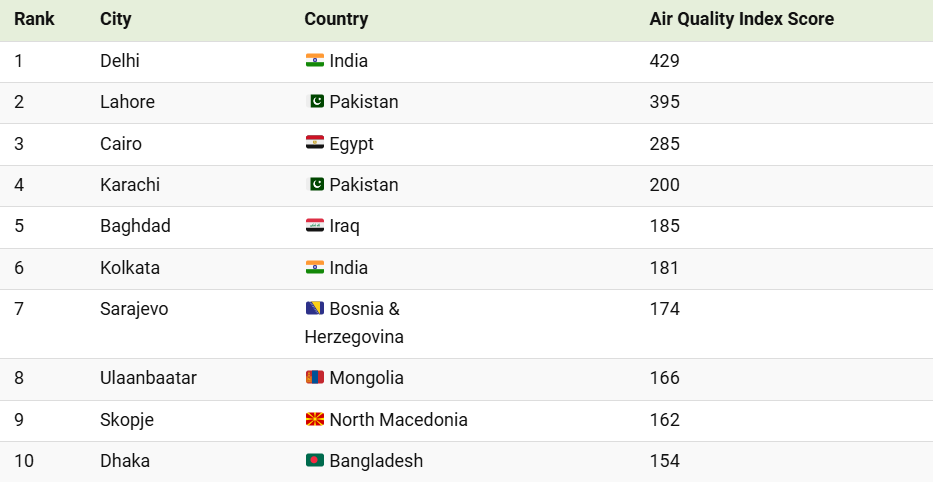Click the City column header
The image size is (933, 487).
(115, 19)
